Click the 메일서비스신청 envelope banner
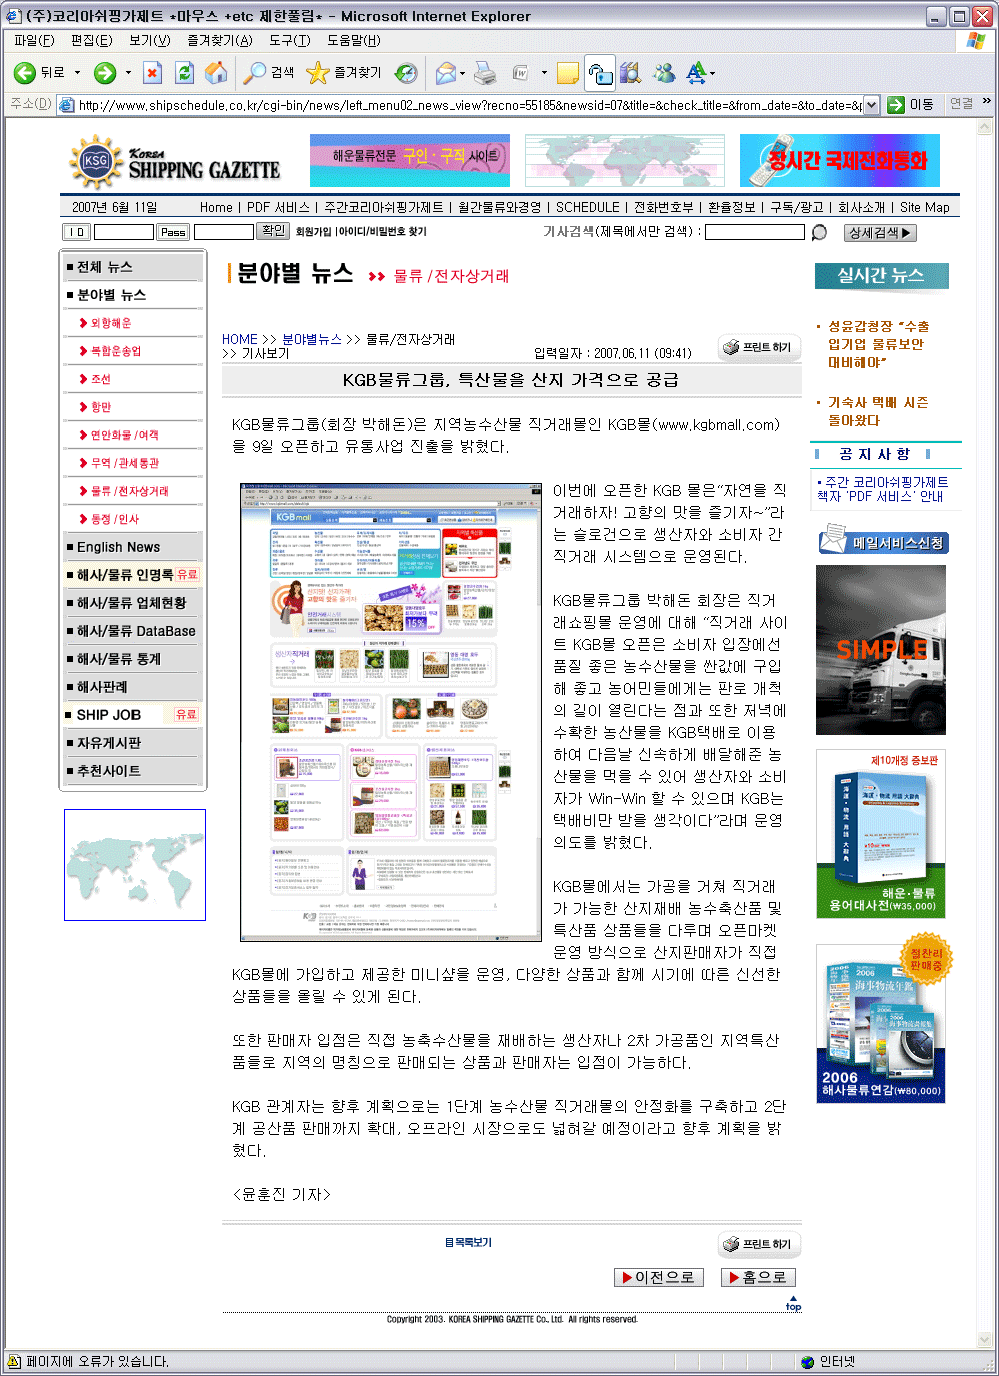999x1376 pixels. pos(883,540)
